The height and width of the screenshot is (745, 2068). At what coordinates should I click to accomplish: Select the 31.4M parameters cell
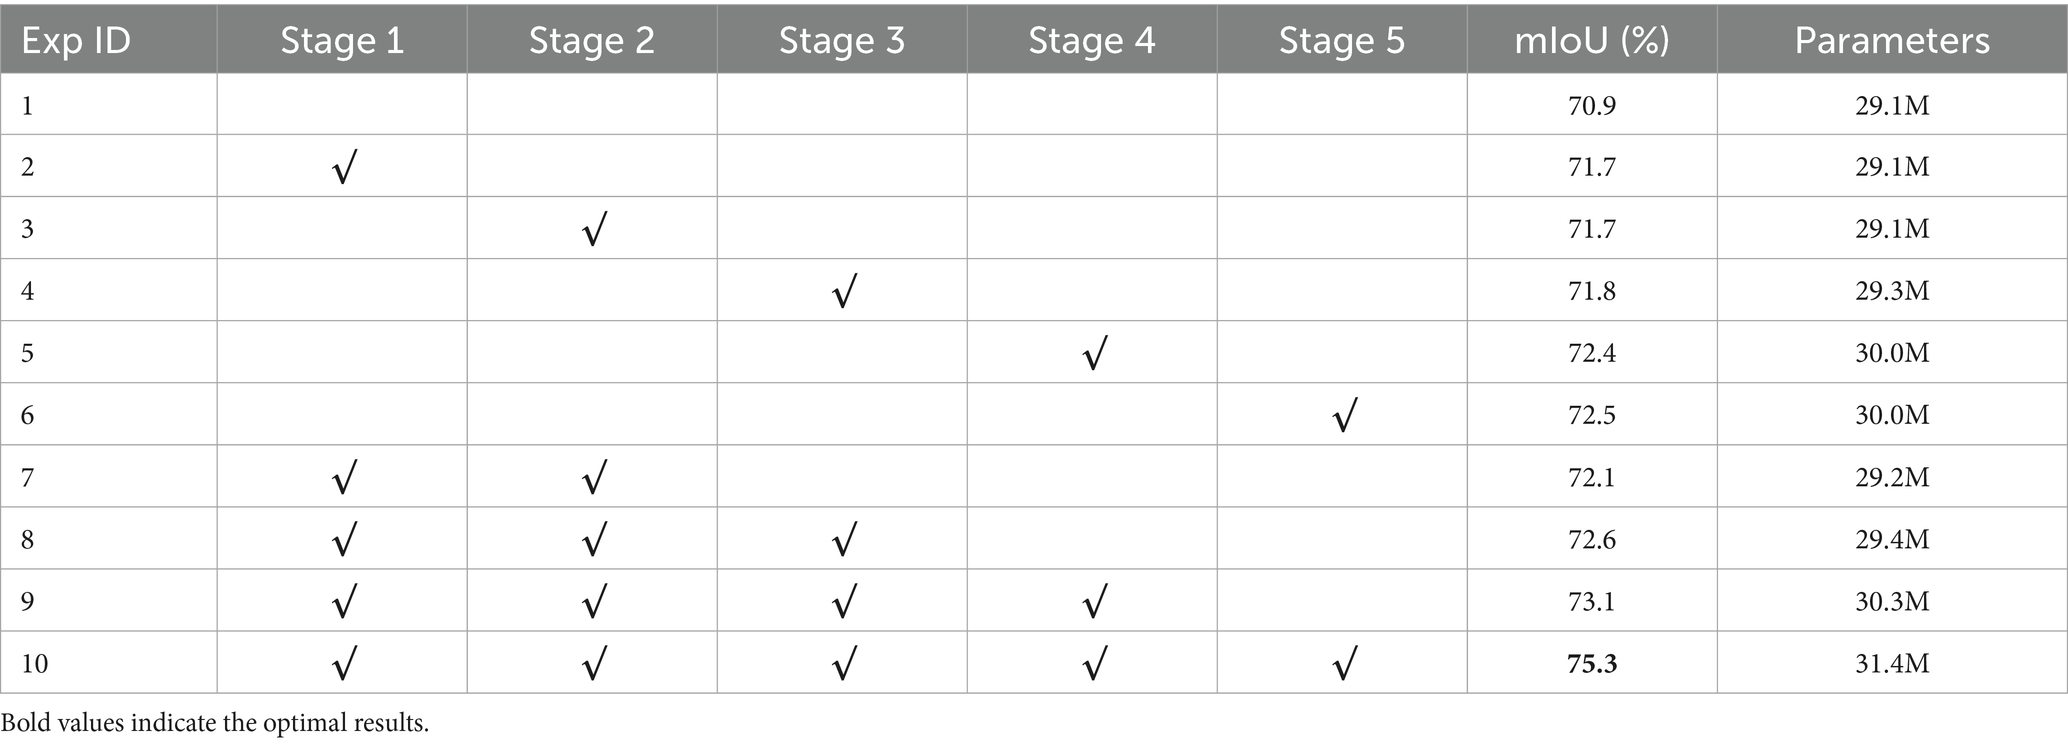1892,664
